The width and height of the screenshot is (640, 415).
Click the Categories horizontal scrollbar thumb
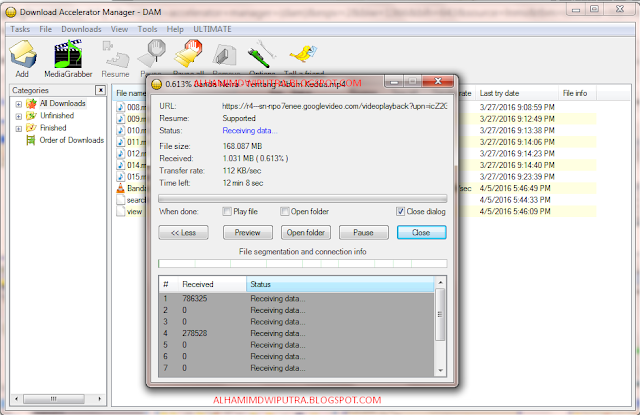coord(54,399)
